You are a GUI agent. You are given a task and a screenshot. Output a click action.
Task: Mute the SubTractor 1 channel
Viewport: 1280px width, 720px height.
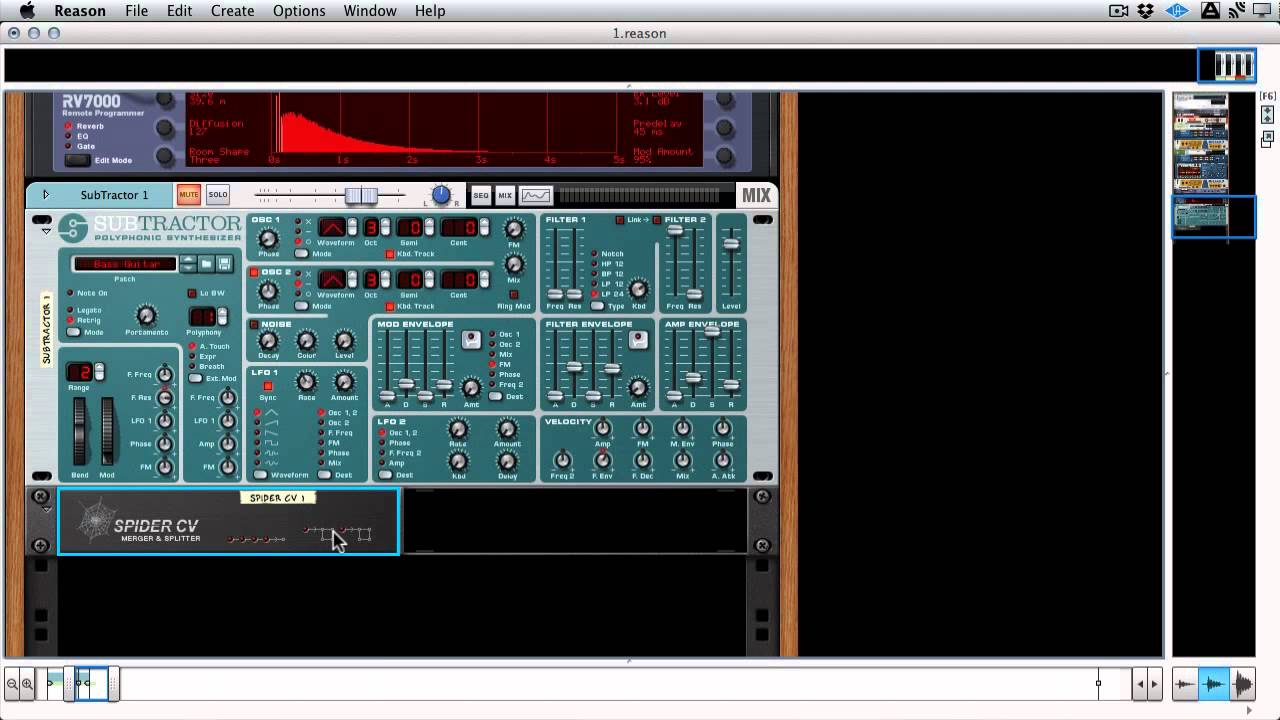coord(188,195)
